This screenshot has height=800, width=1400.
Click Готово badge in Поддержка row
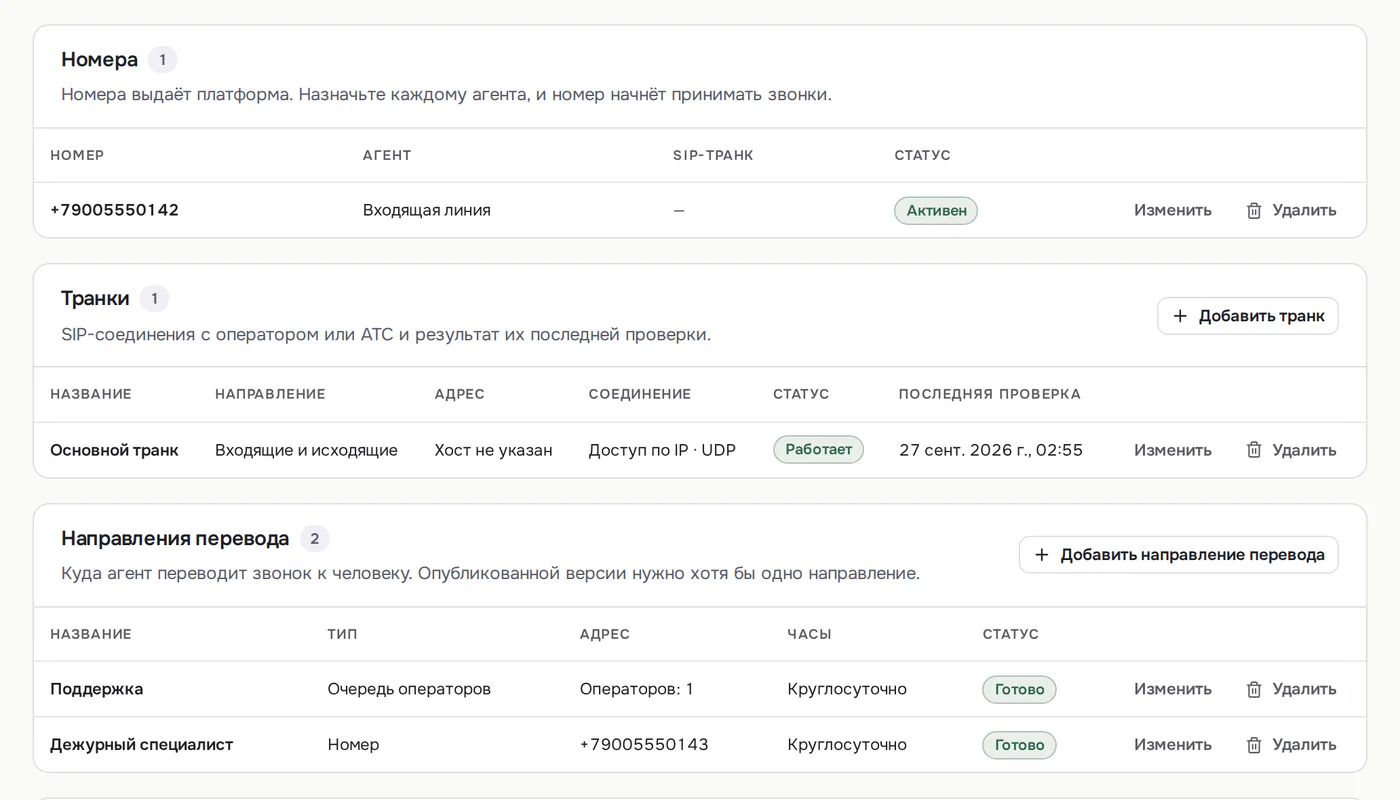(x=1019, y=689)
